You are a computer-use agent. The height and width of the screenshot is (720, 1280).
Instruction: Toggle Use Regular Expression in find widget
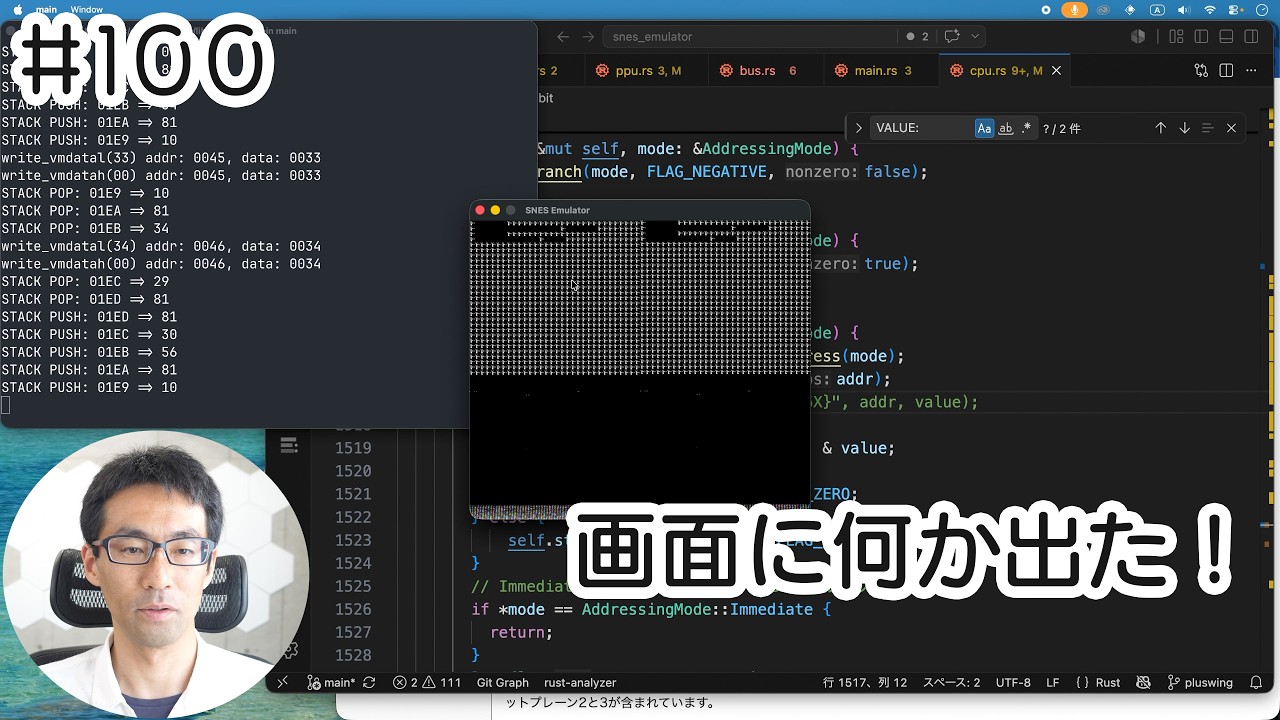1026,128
